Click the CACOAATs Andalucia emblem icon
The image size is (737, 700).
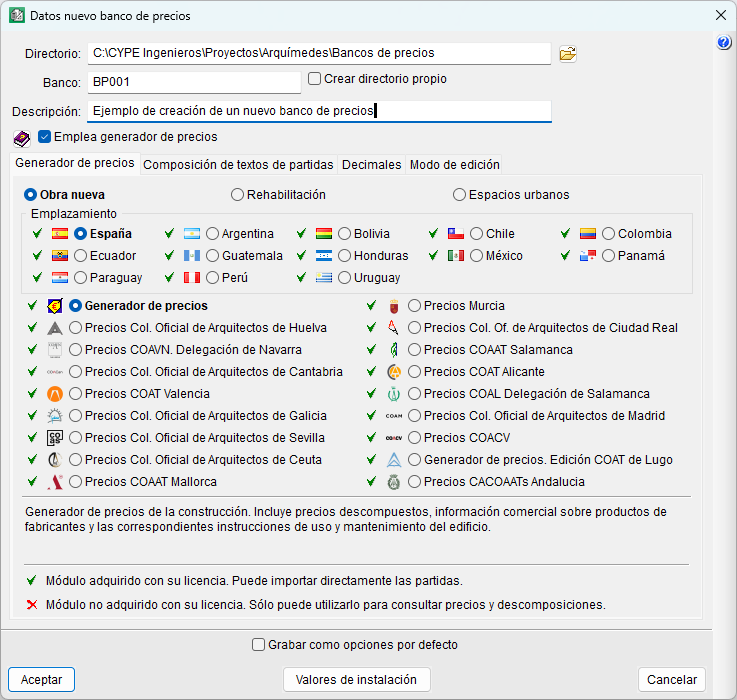(394, 482)
